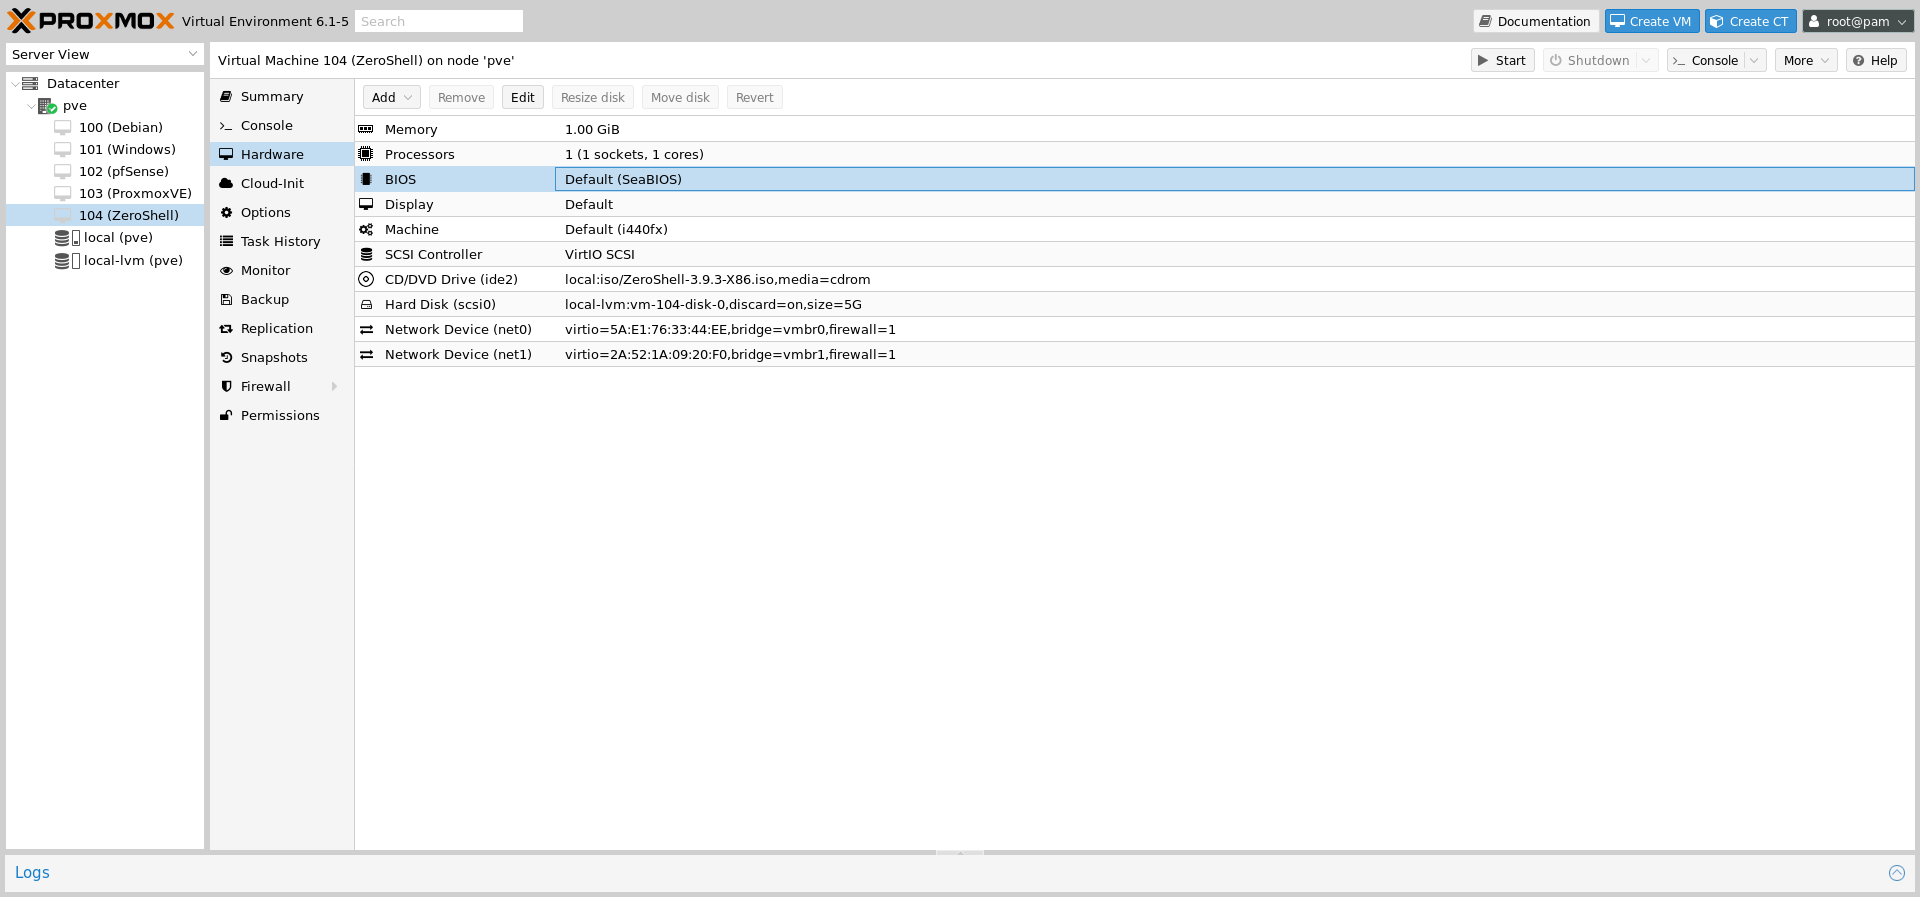Click the Monitor eye icon

226,270
